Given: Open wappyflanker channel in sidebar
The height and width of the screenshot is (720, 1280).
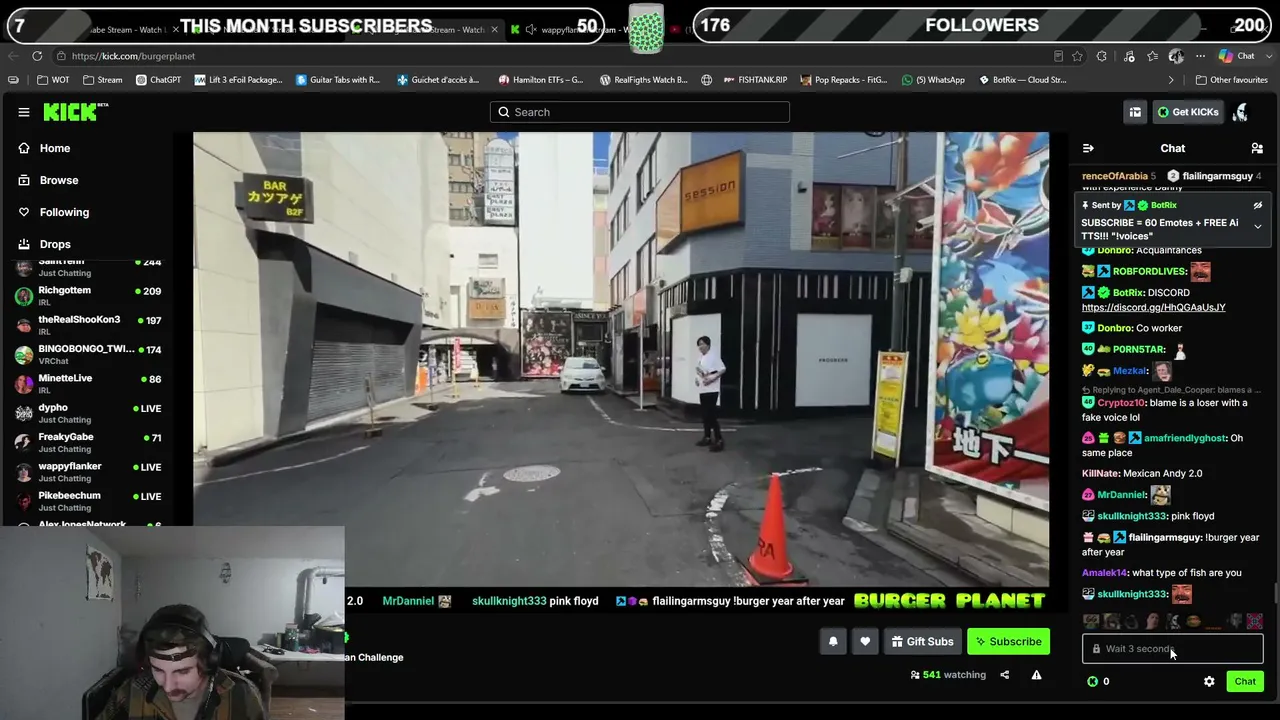Looking at the screenshot, I should pos(88,472).
